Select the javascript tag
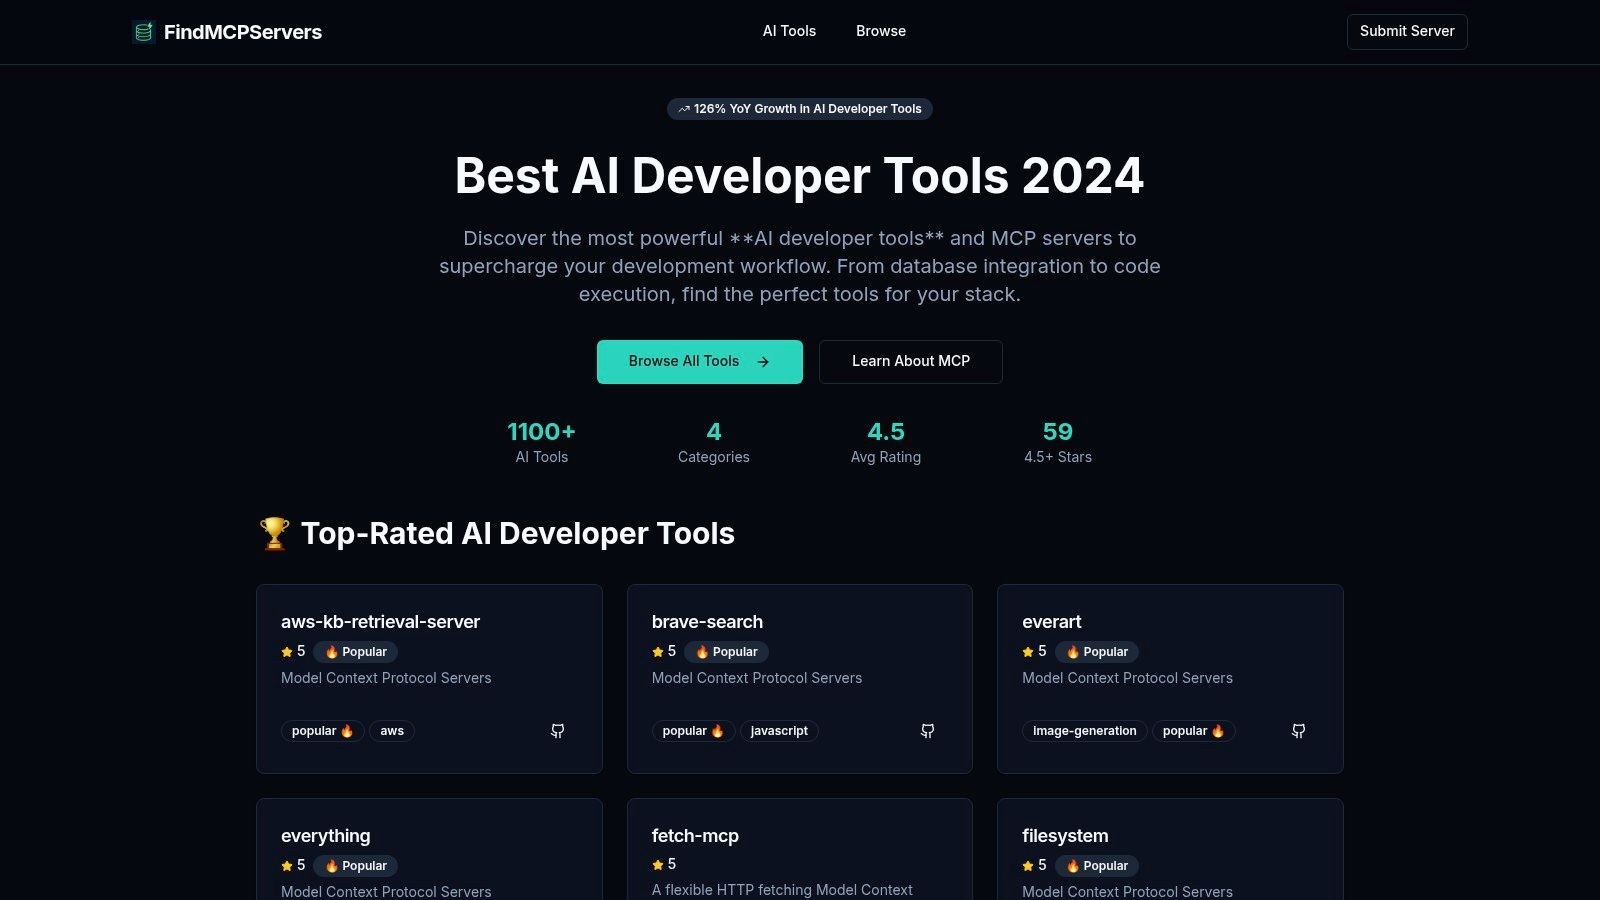1600x900 pixels. (x=779, y=731)
